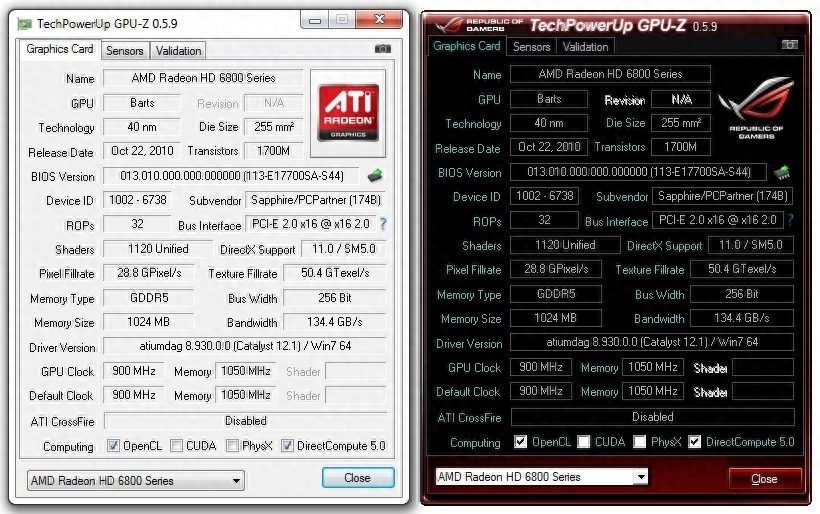
Task: Click Pixel Fillrate '28.8 GPixel/s' in the left window
Action: (149, 272)
